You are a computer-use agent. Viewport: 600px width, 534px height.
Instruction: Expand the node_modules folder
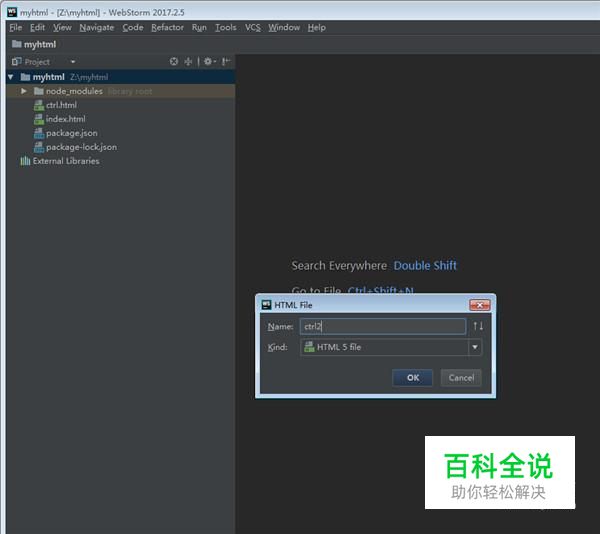[24, 91]
